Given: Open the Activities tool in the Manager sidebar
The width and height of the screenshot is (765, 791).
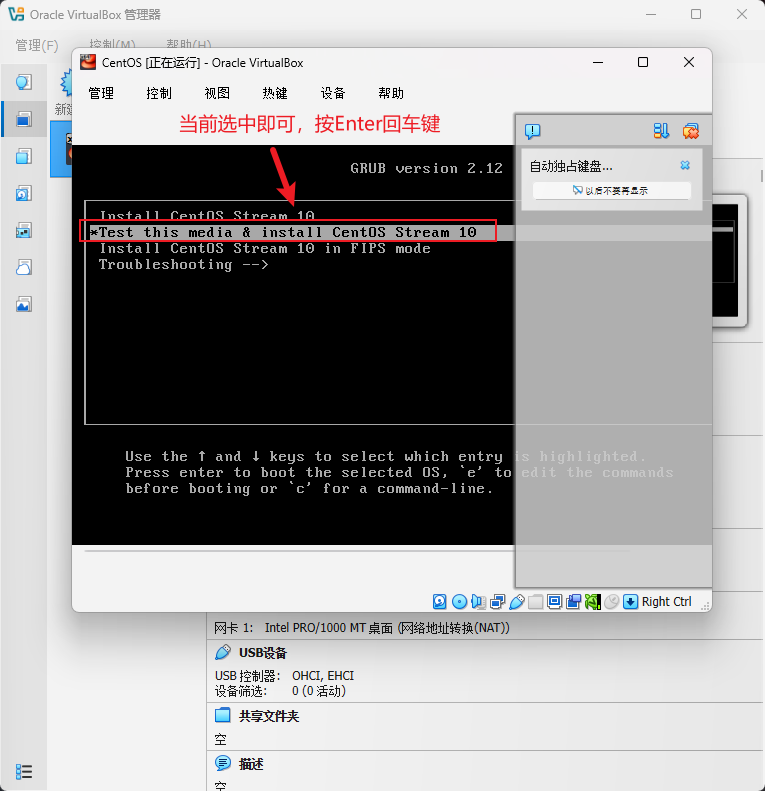Looking at the screenshot, I should pyautogui.click(x=23, y=304).
